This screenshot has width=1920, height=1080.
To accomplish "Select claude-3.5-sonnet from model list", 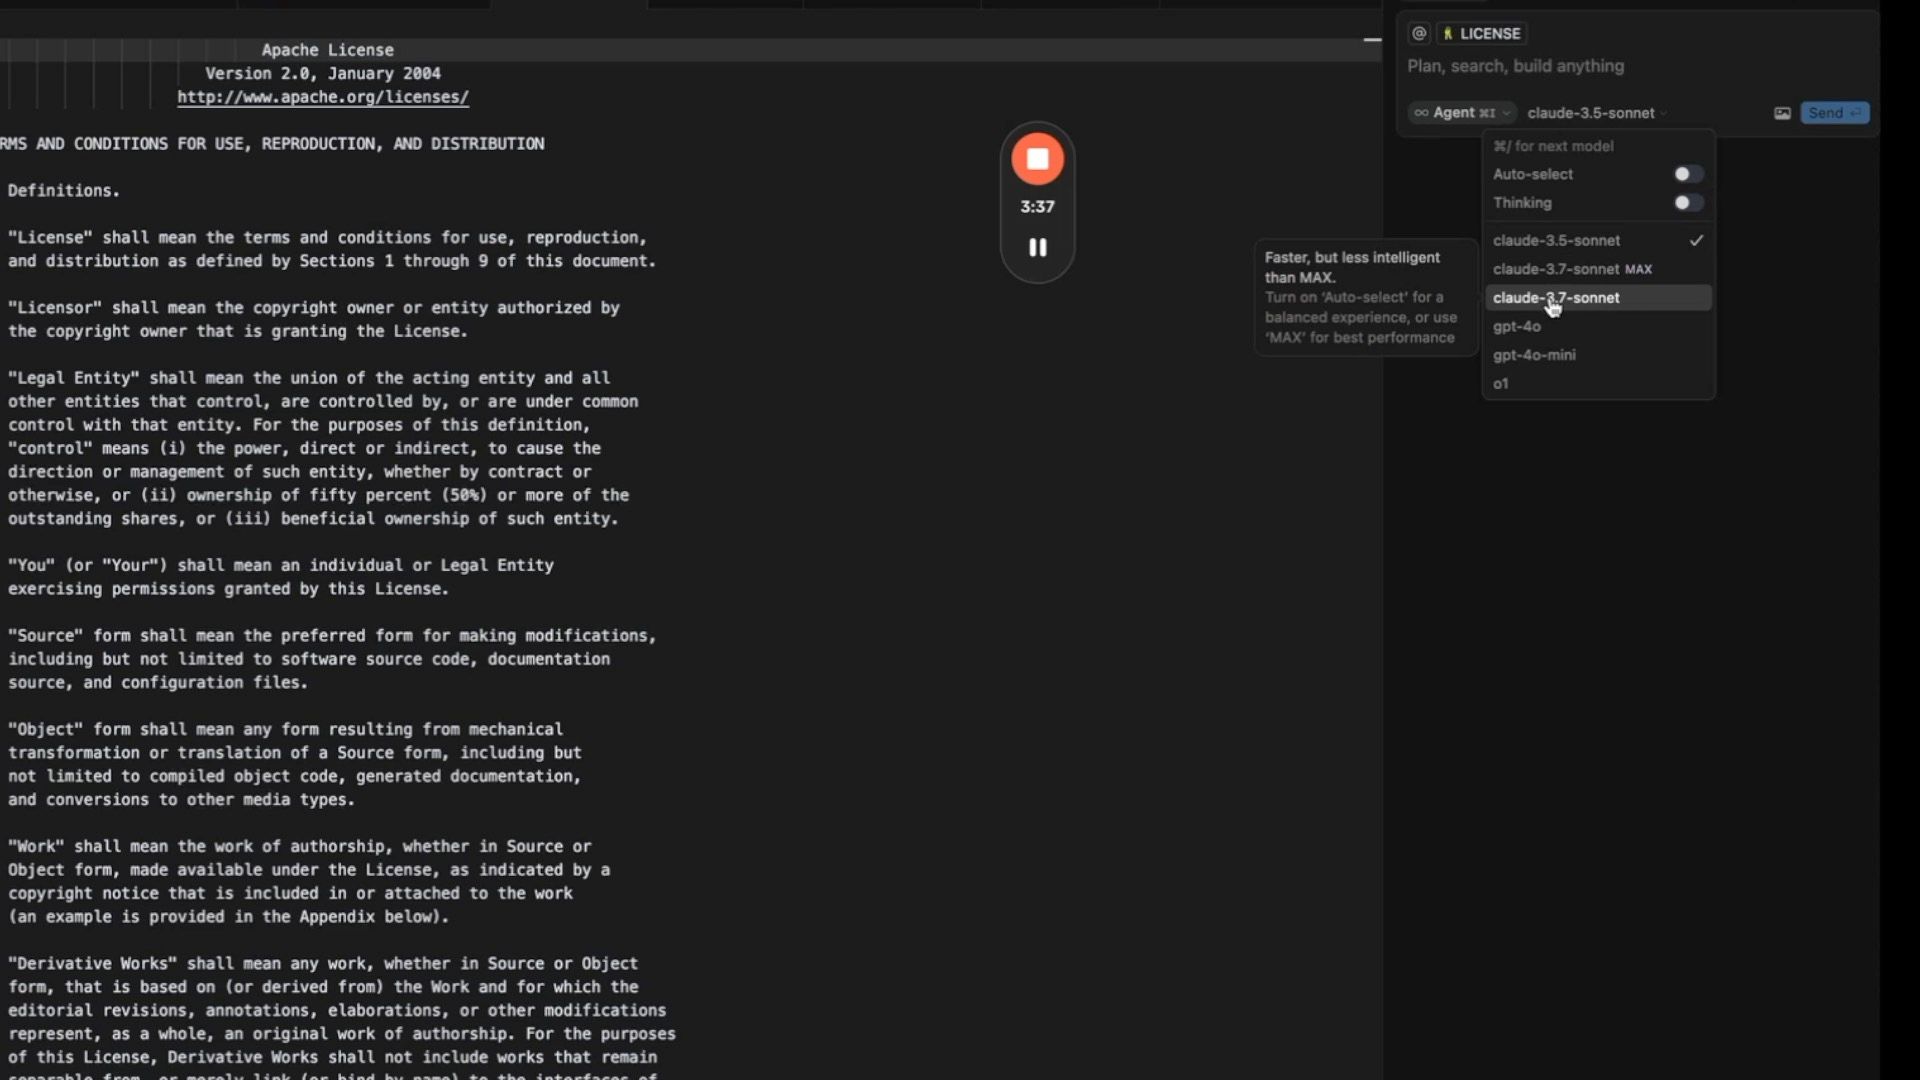I will 1598,241.
